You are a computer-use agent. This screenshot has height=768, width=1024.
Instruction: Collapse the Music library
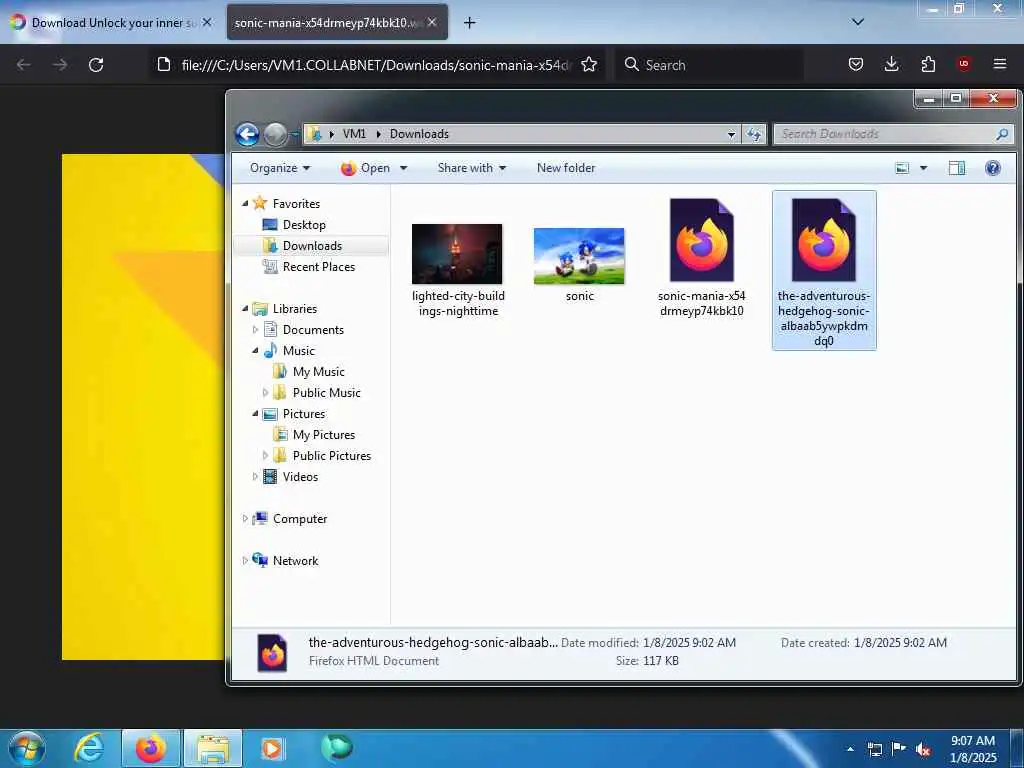coord(255,351)
